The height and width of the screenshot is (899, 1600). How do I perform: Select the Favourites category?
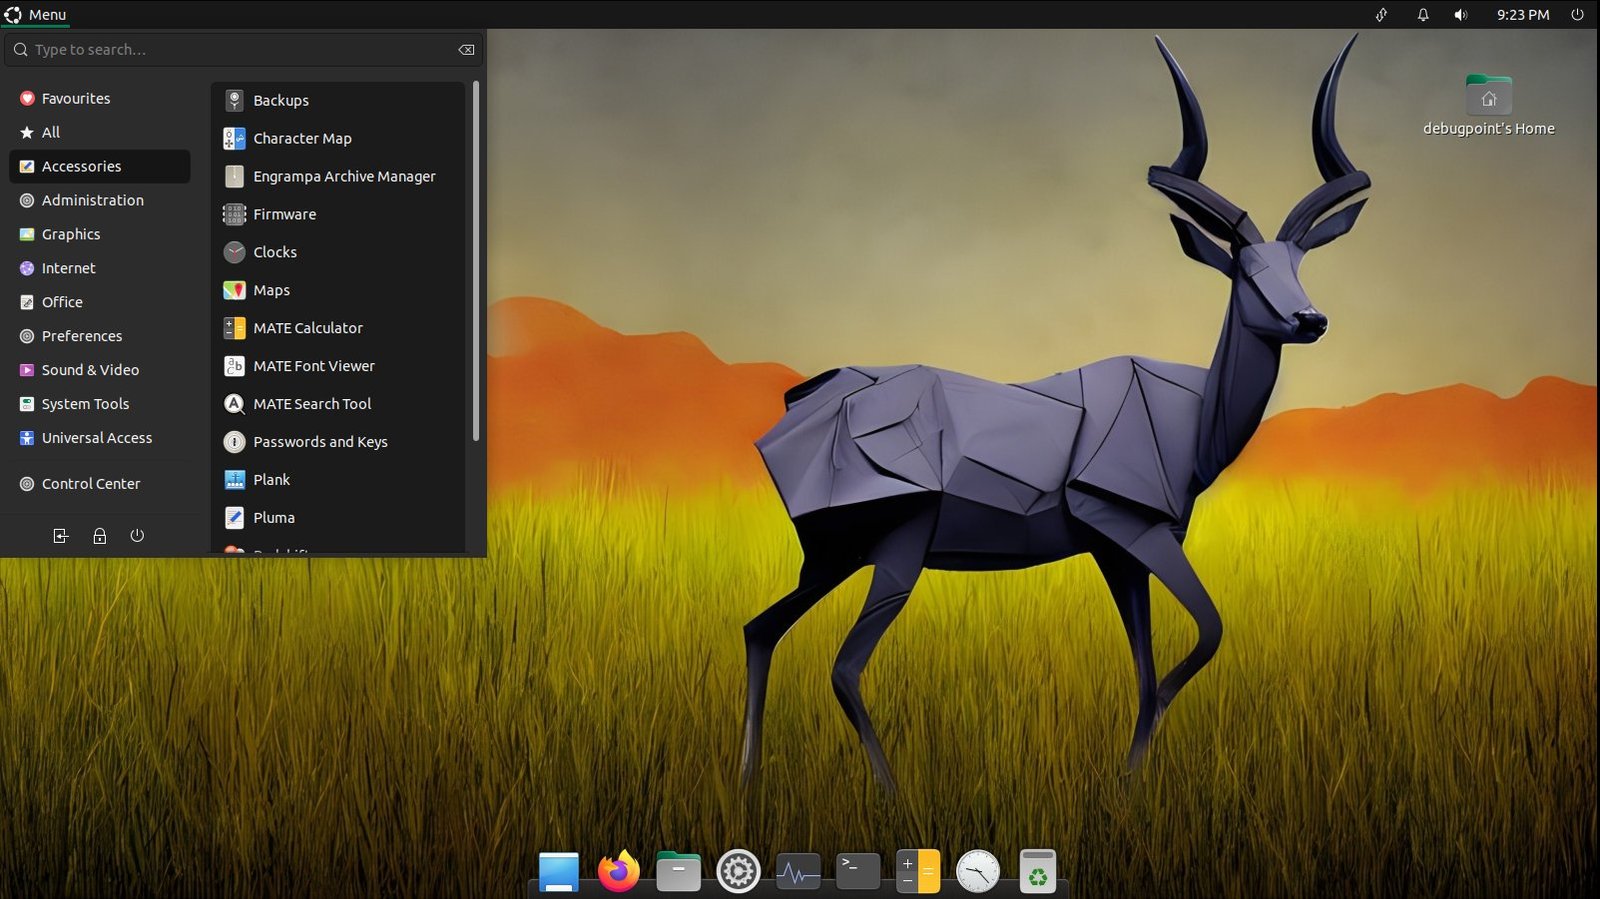(99, 98)
